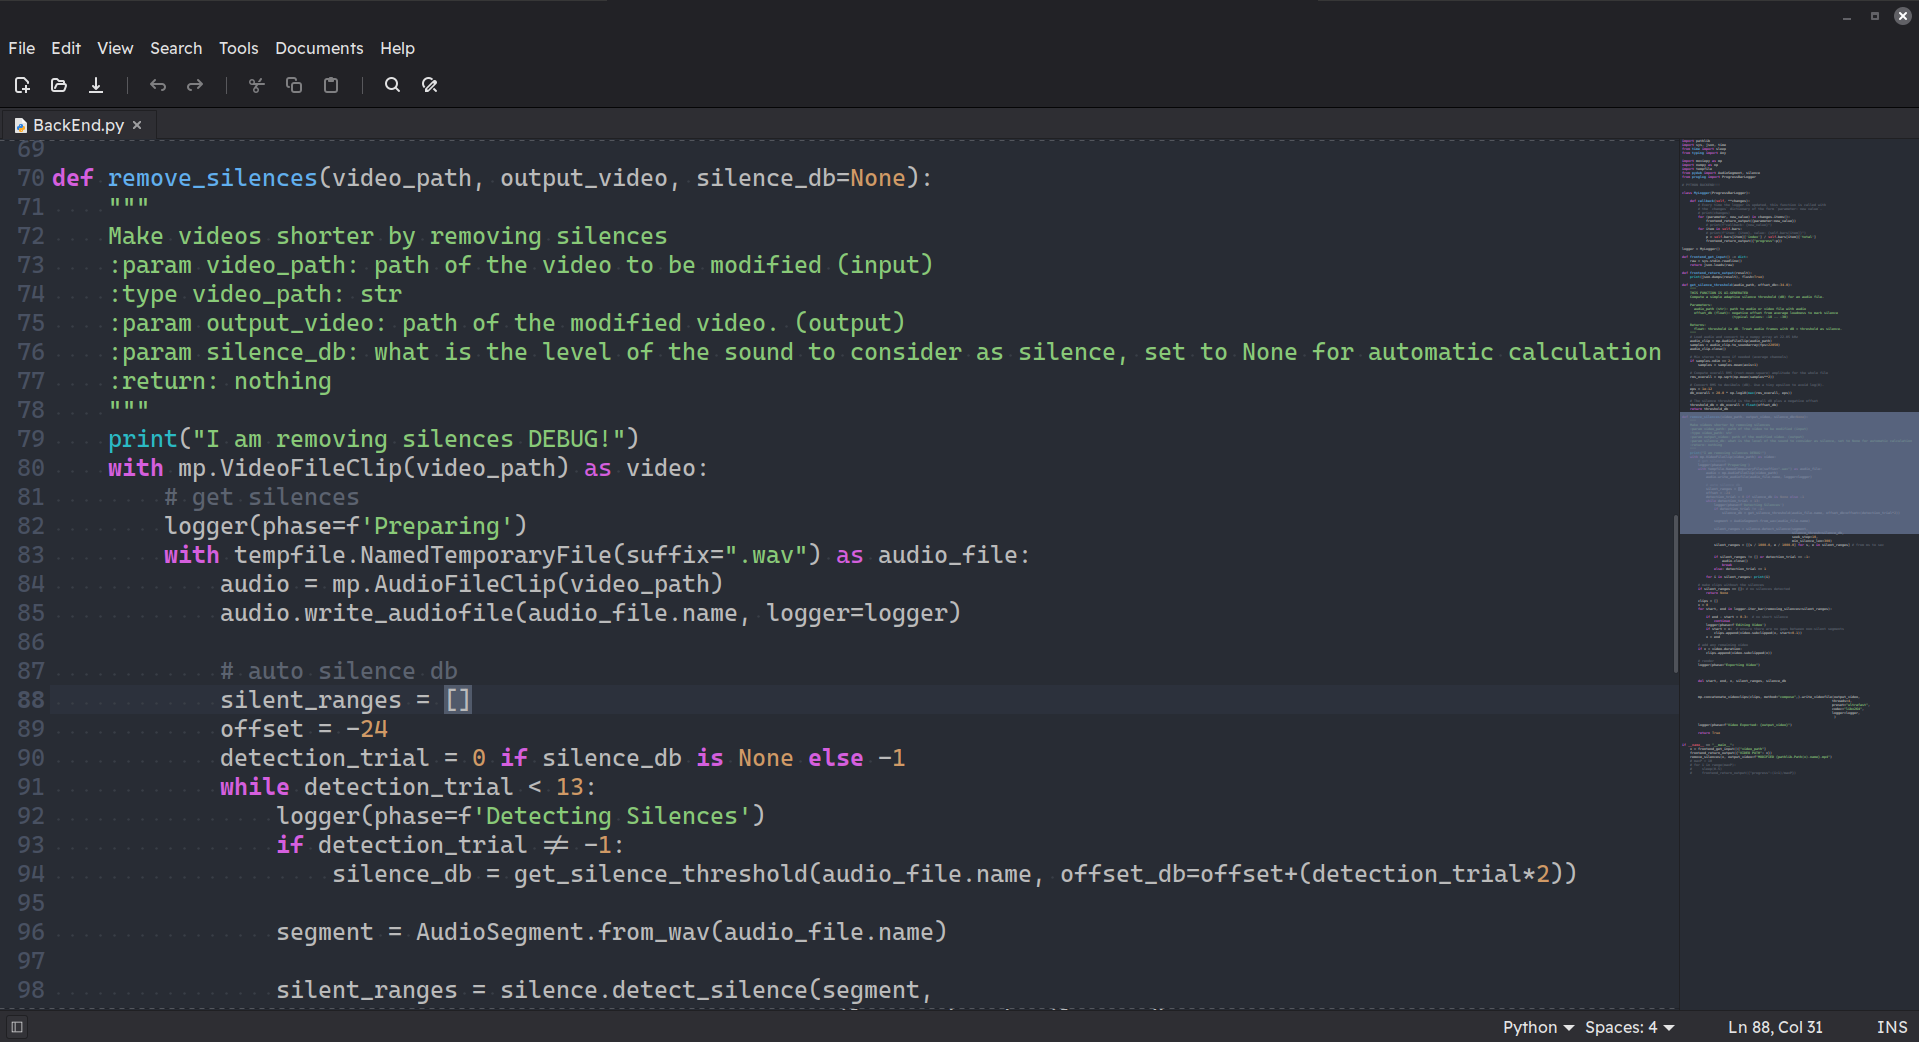
Task: Open the Tools menu
Action: point(238,48)
